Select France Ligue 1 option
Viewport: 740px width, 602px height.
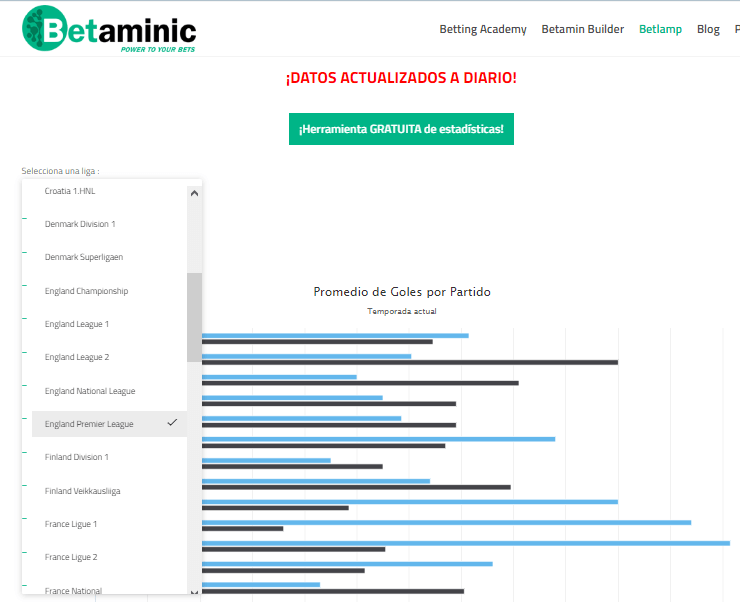pos(71,524)
